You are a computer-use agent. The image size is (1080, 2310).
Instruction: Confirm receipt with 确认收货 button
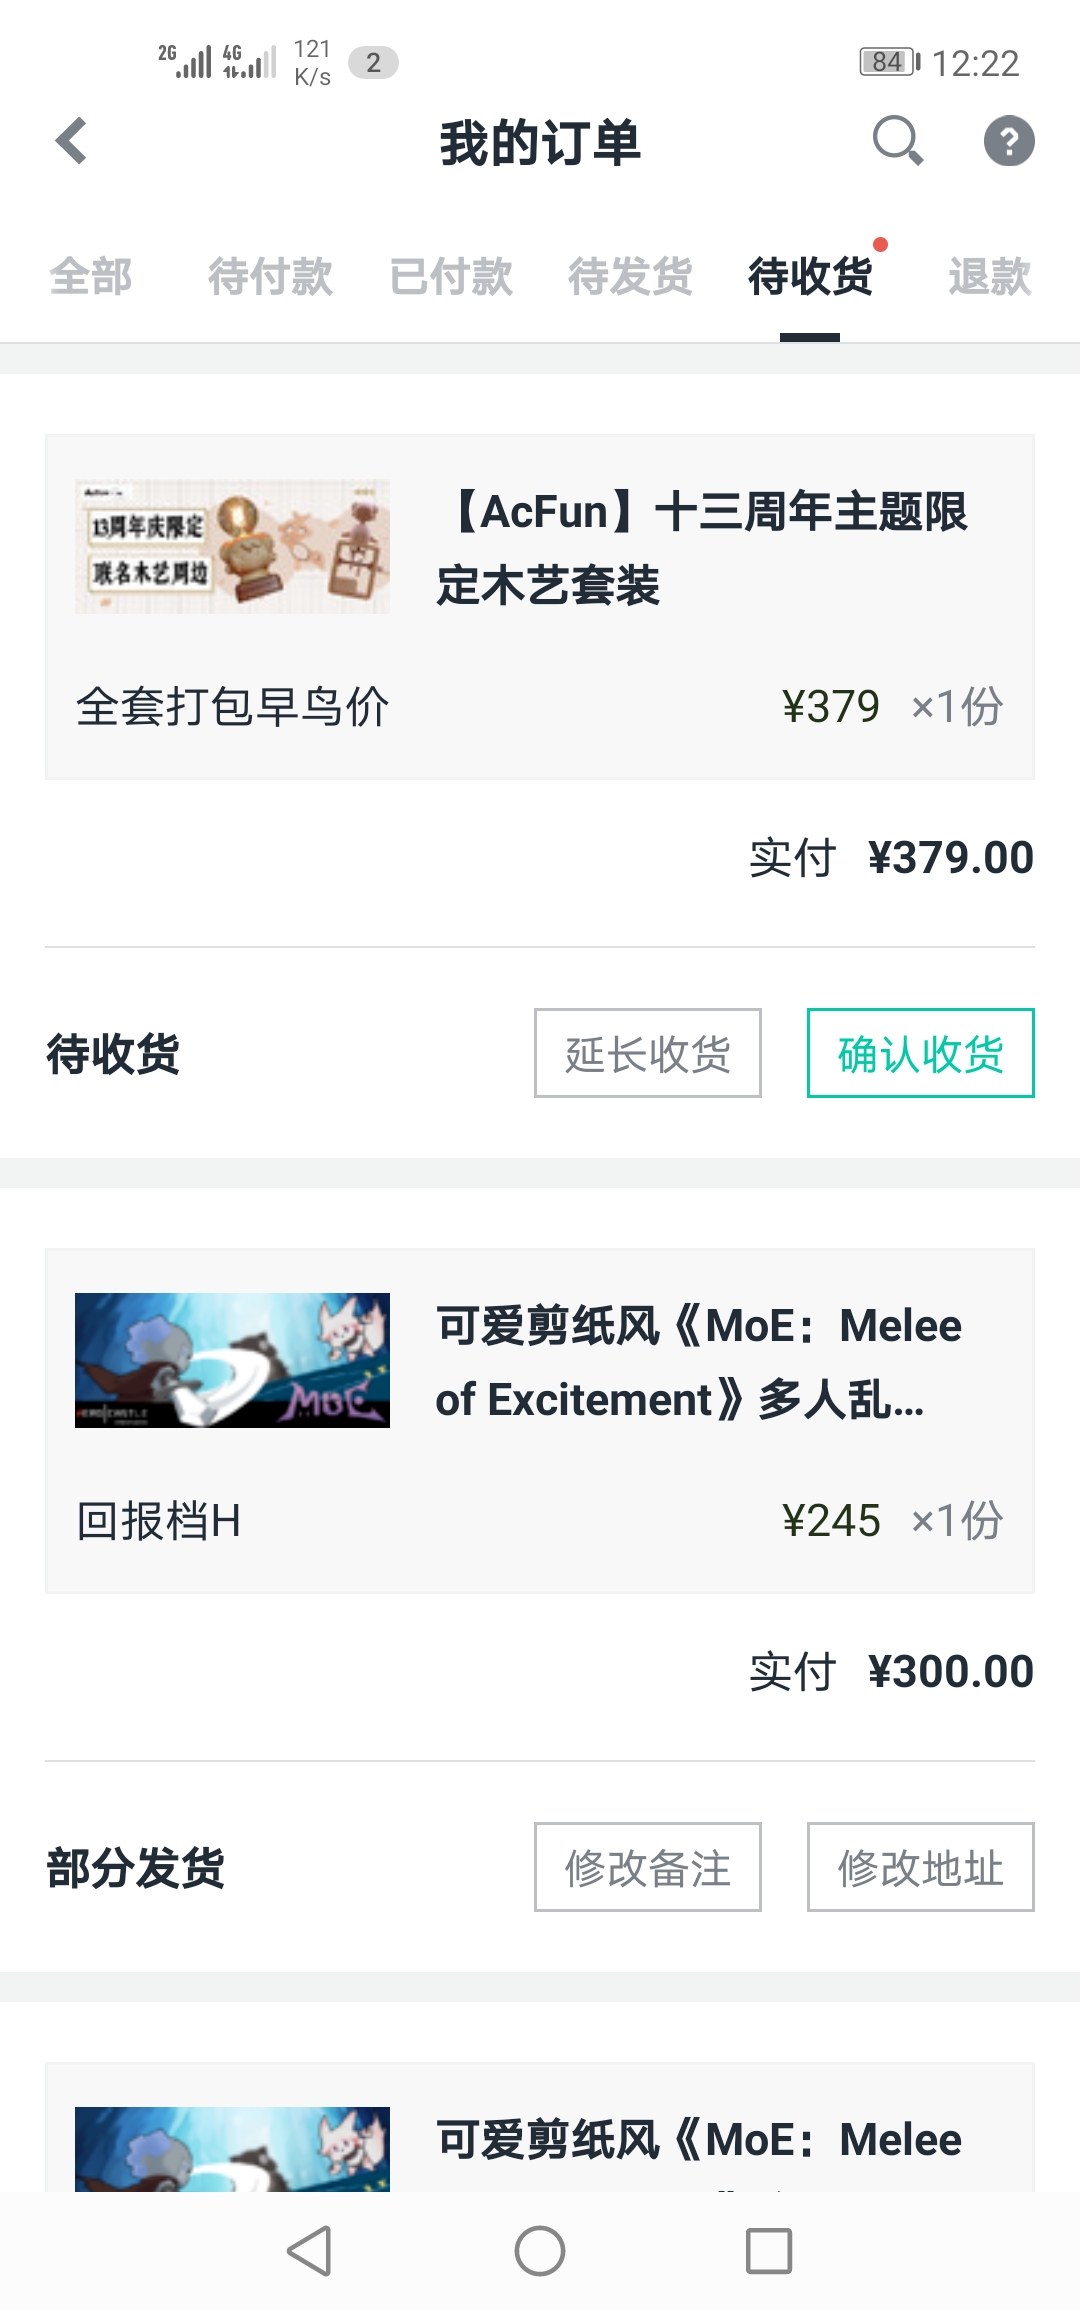coord(920,1053)
